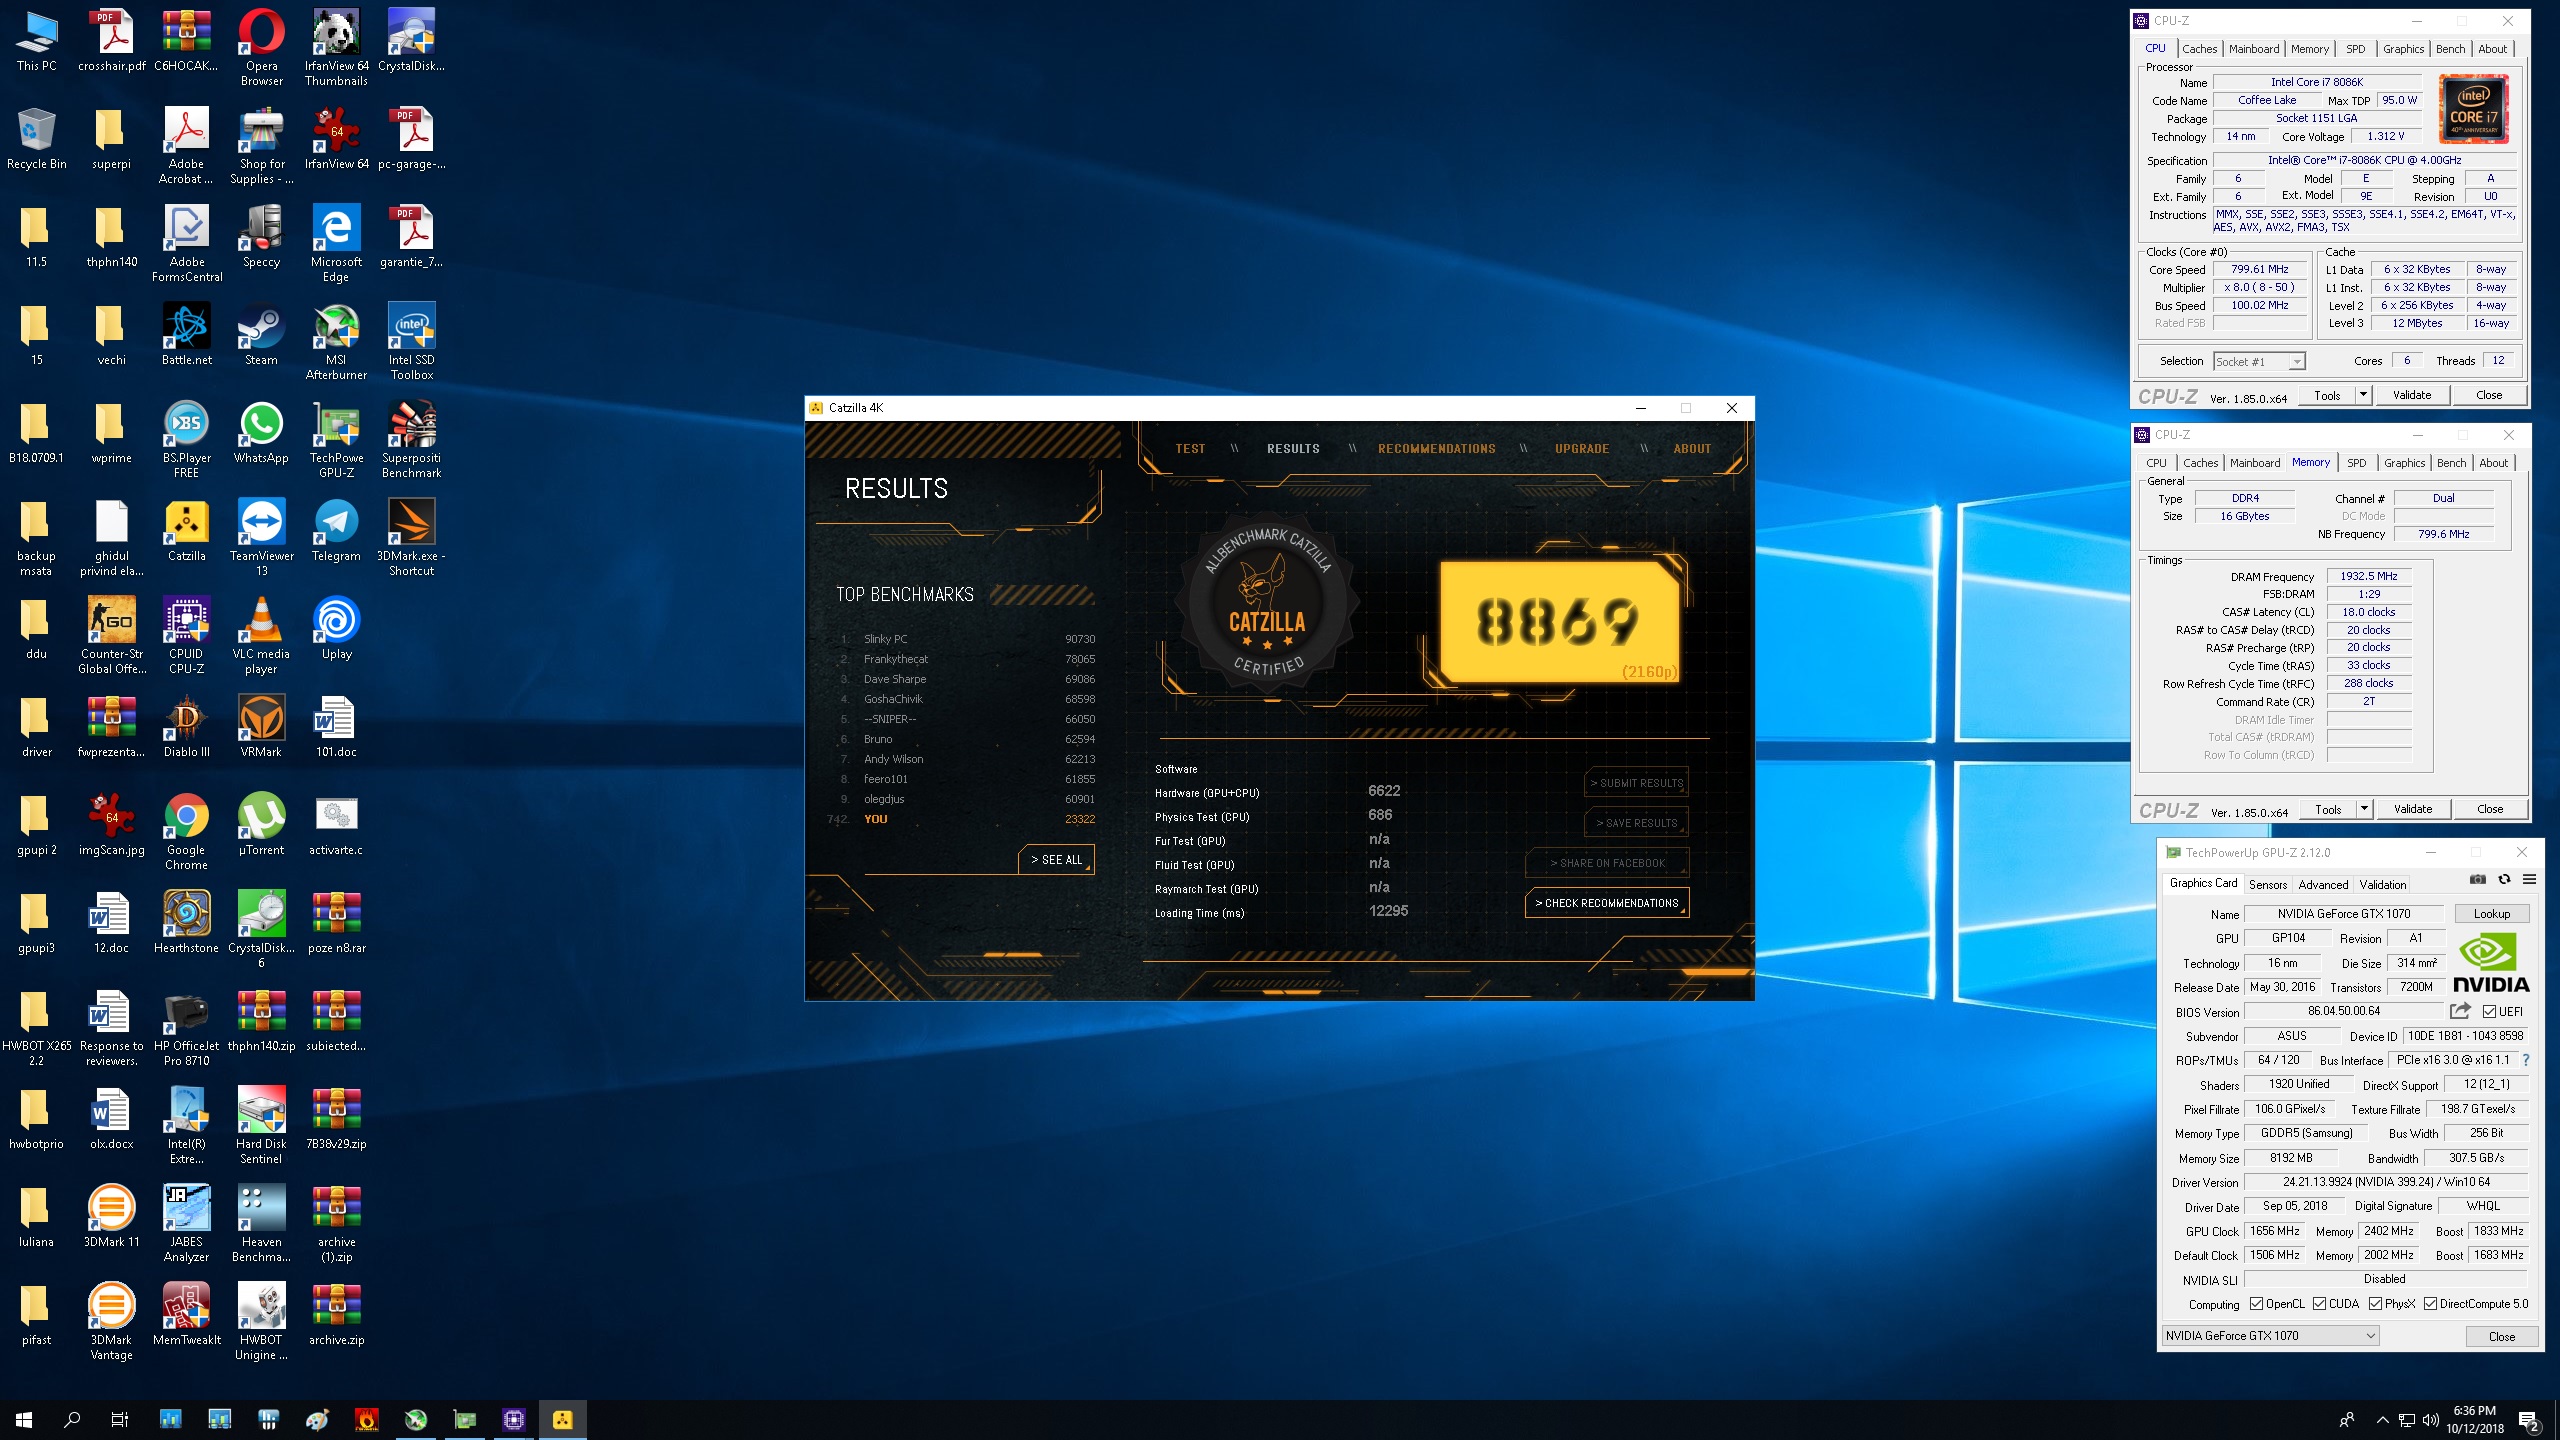
Task: Toggle the PhysX checkbox in GPU-Z
Action: coord(2375,1304)
